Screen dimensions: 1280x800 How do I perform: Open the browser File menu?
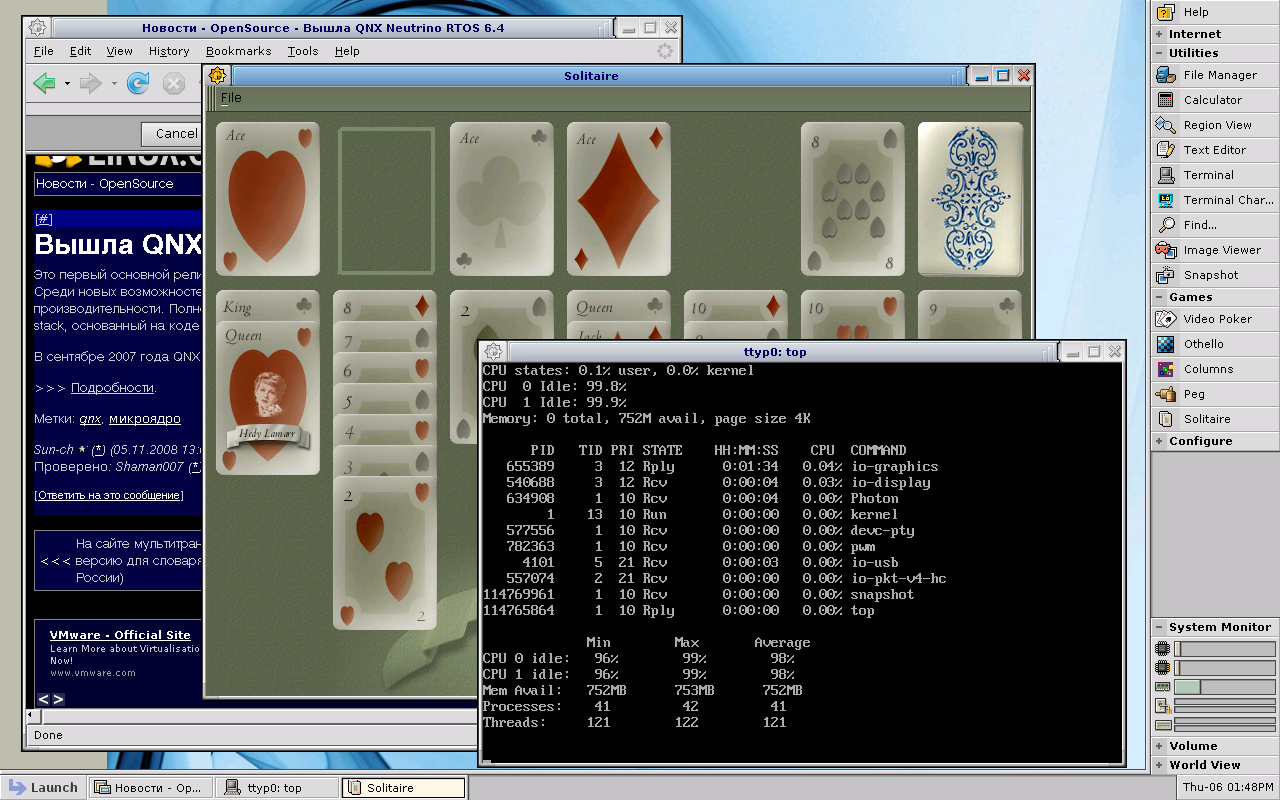coord(44,51)
